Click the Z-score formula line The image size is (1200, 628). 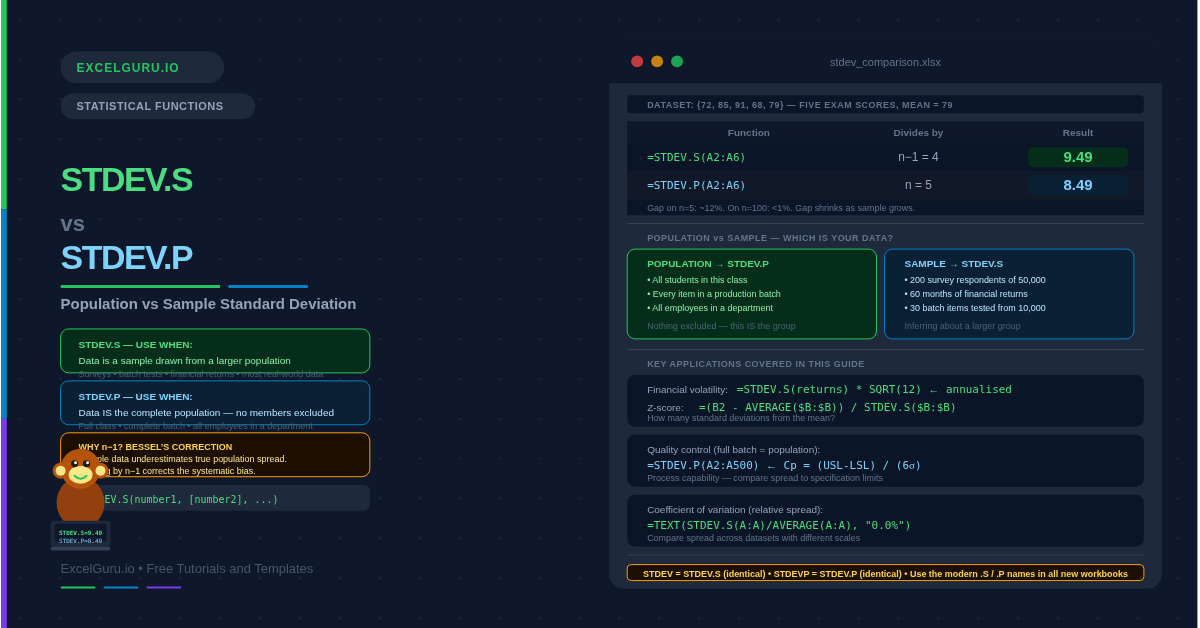coord(826,407)
